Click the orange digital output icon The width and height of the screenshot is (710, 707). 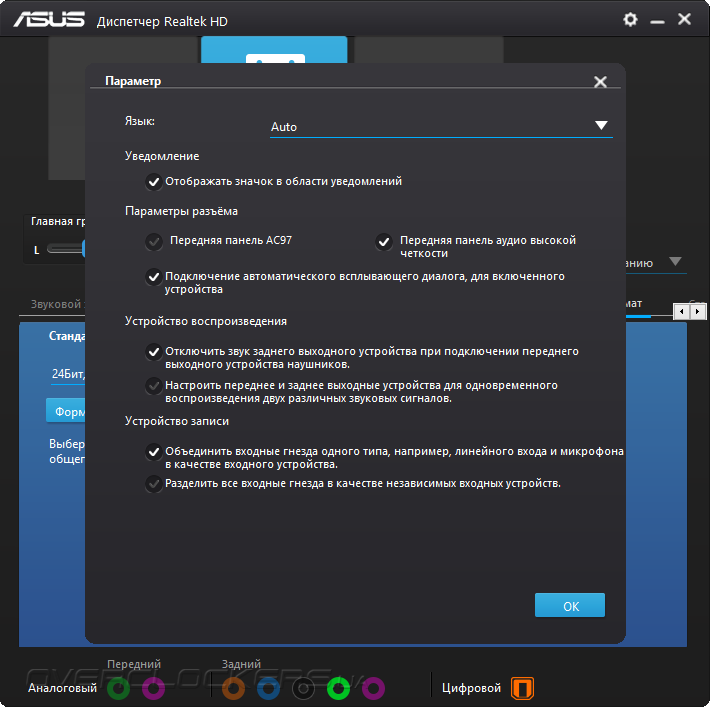coord(522,688)
